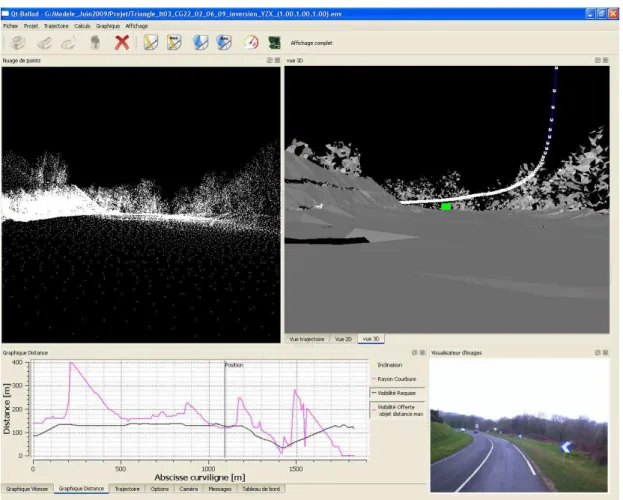
Task: Click the greyed tree-shaped toolbar icon
Action: pyautogui.click(x=95, y=43)
